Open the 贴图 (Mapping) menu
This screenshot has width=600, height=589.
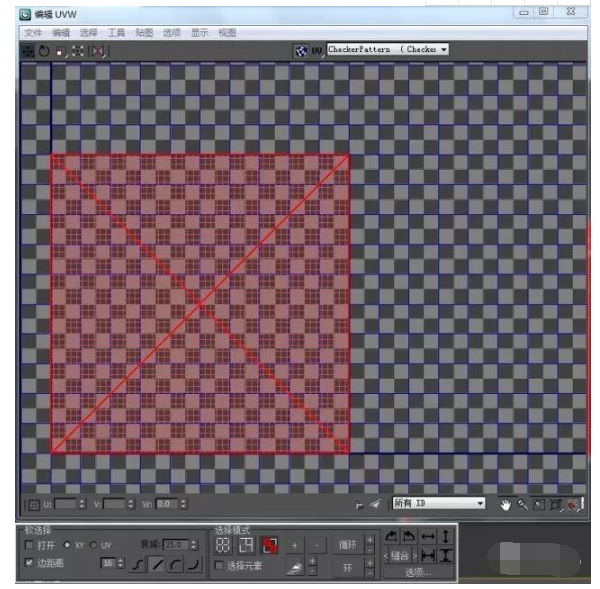pos(144,33)
